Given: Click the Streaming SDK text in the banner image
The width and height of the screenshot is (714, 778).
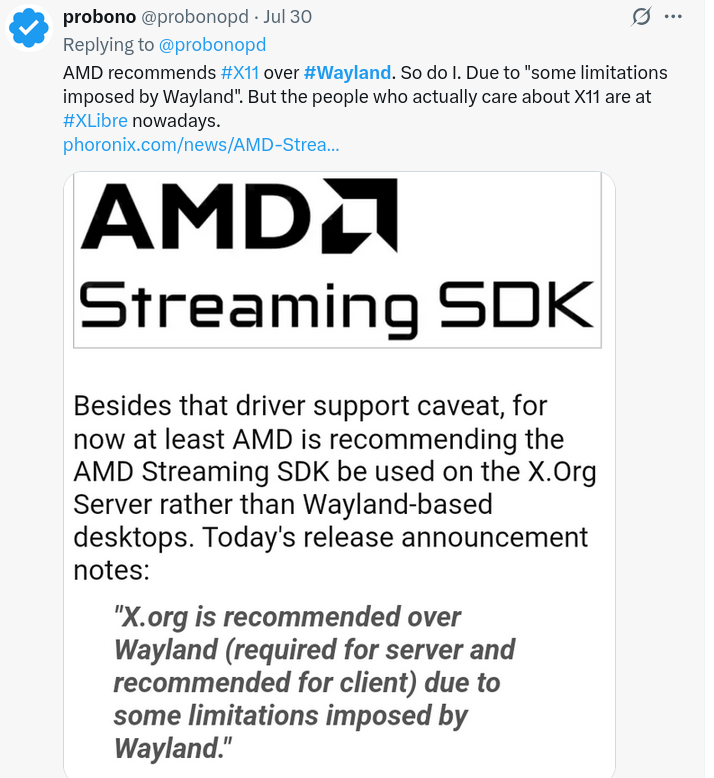Looking at the screenshot, I should (336, 307).
